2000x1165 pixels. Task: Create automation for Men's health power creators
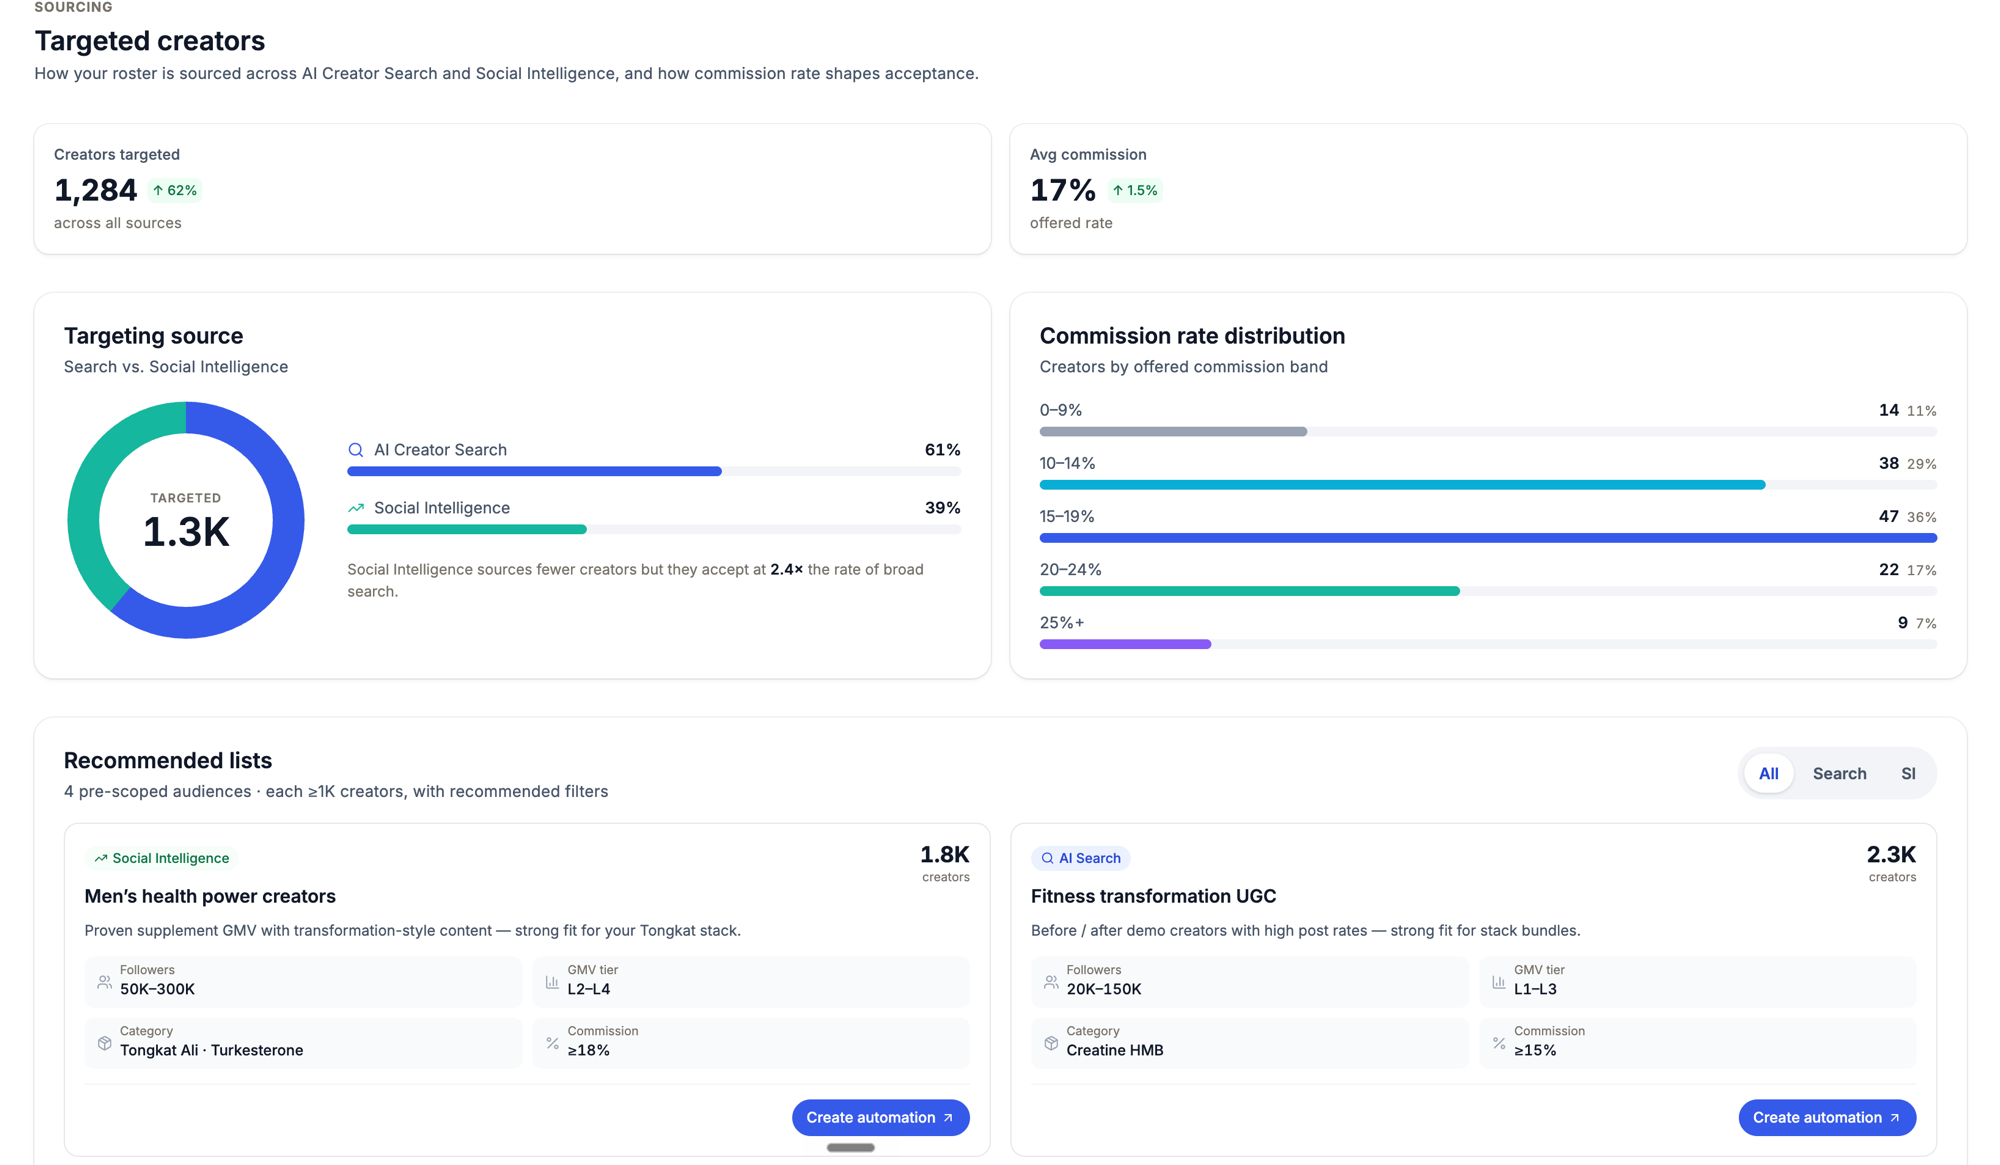pyautogui.click(x=880, y=1118)
